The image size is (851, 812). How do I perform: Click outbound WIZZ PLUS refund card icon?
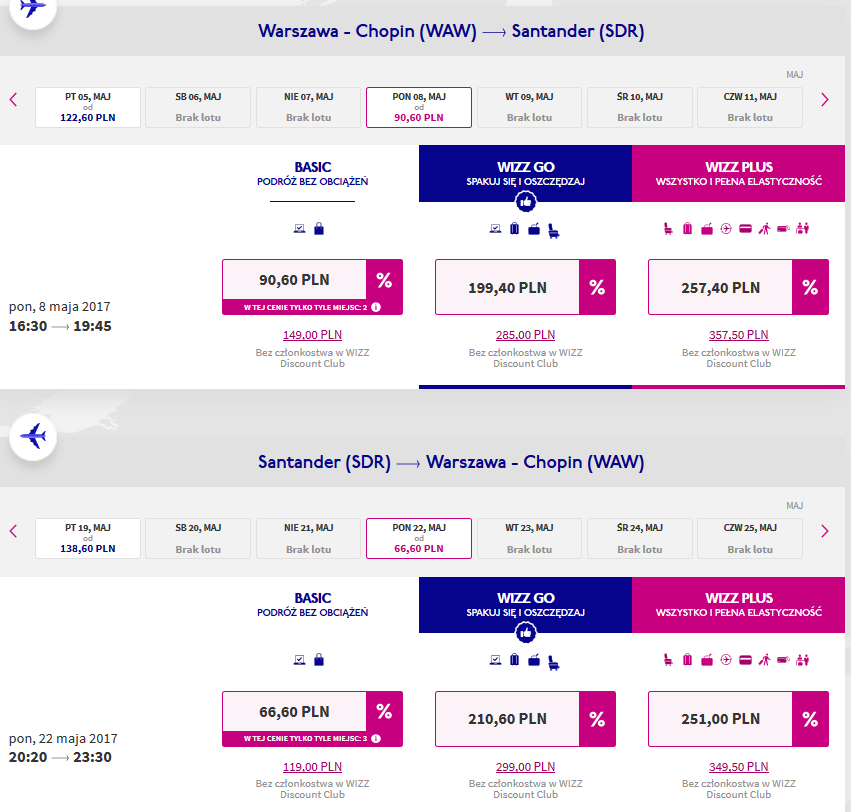coord(746,229)
